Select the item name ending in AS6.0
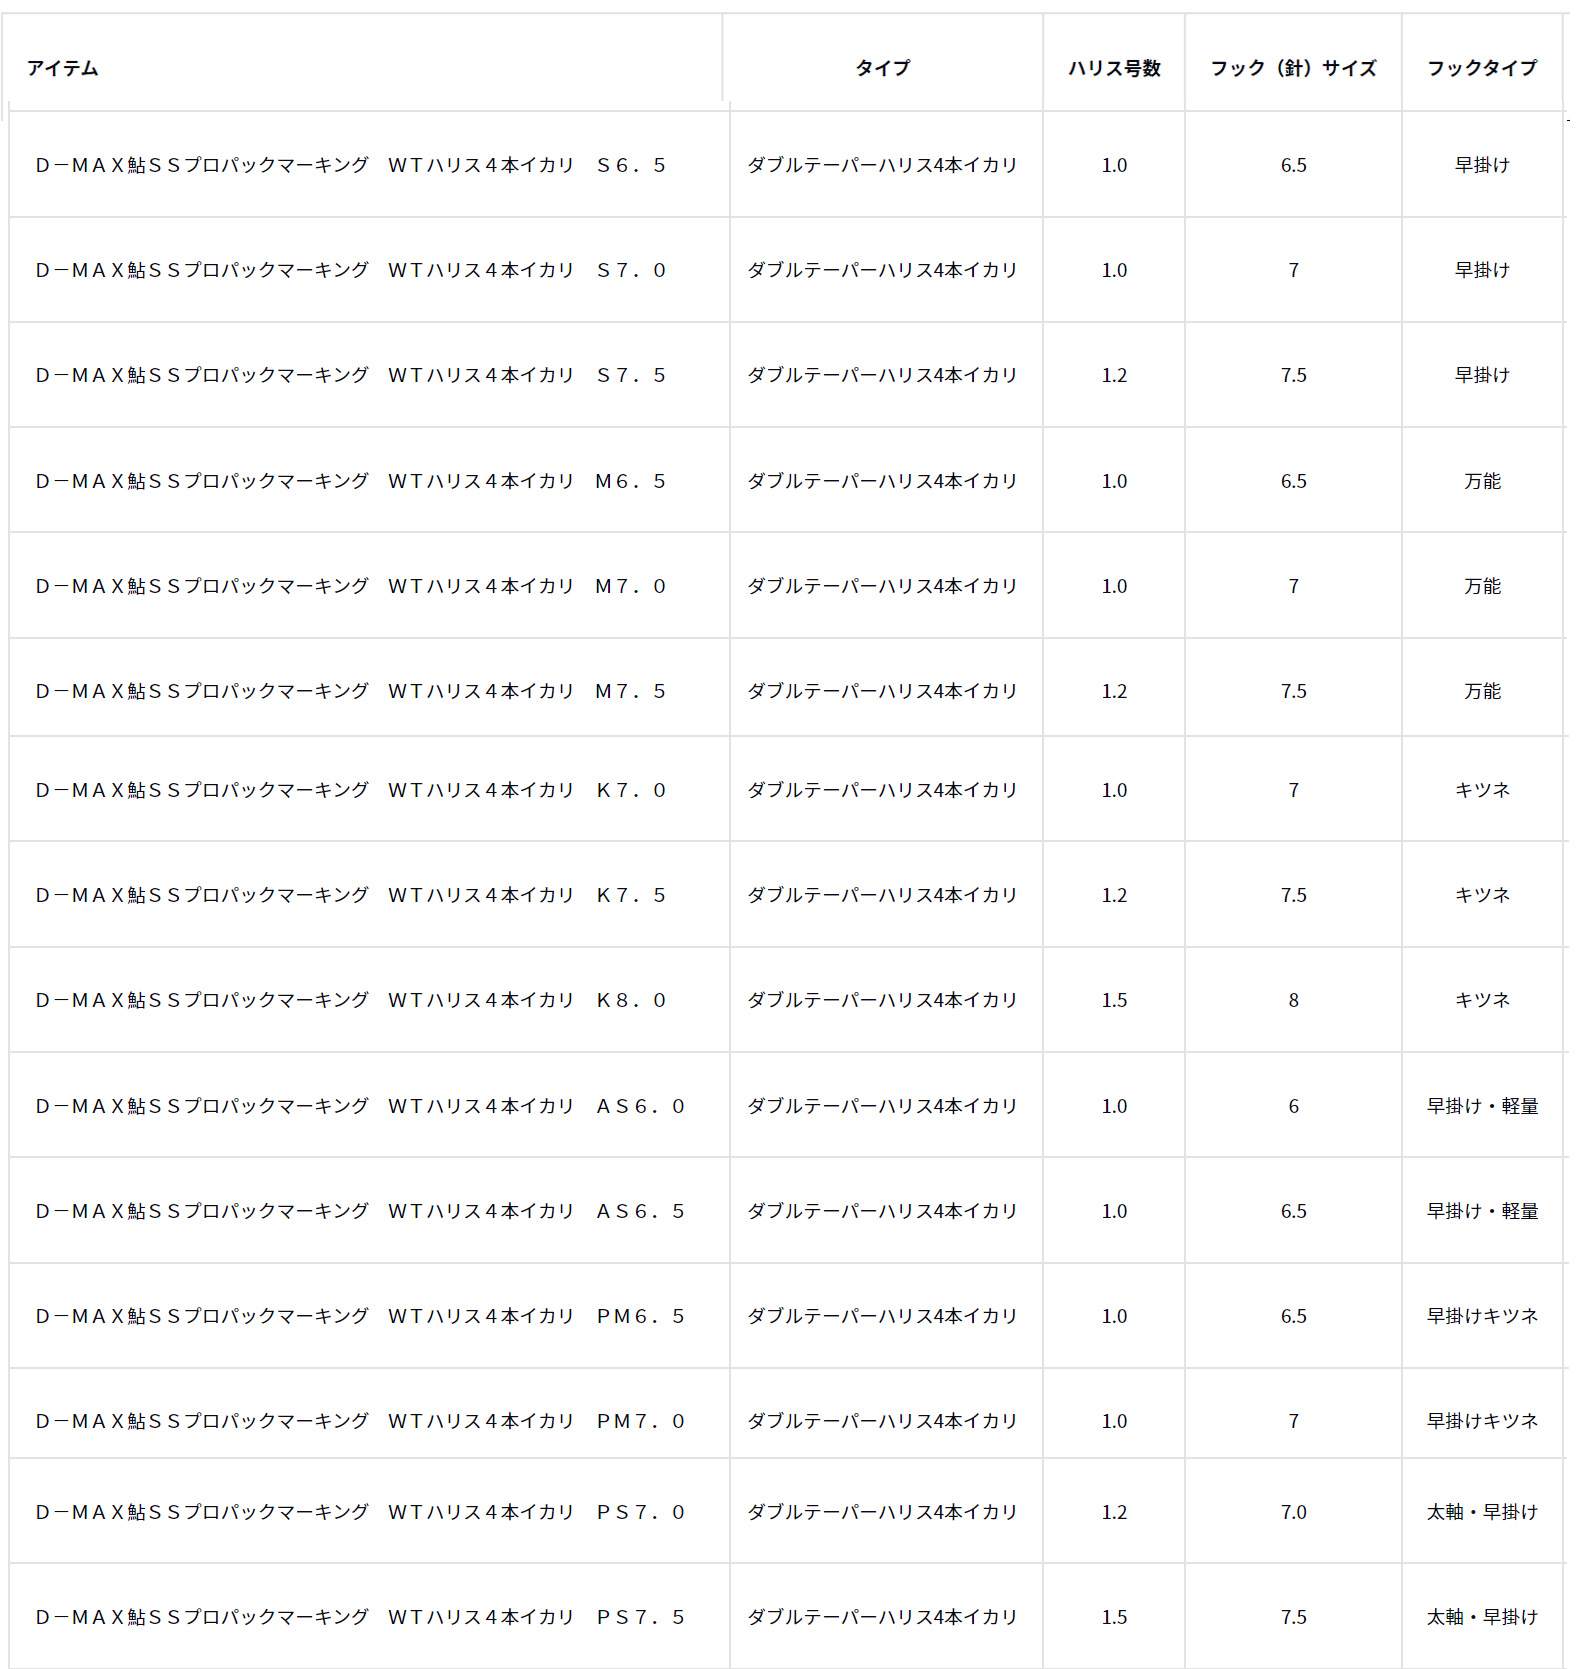The width and height of the screenshot is (1577, 1669). [360, 1106]
